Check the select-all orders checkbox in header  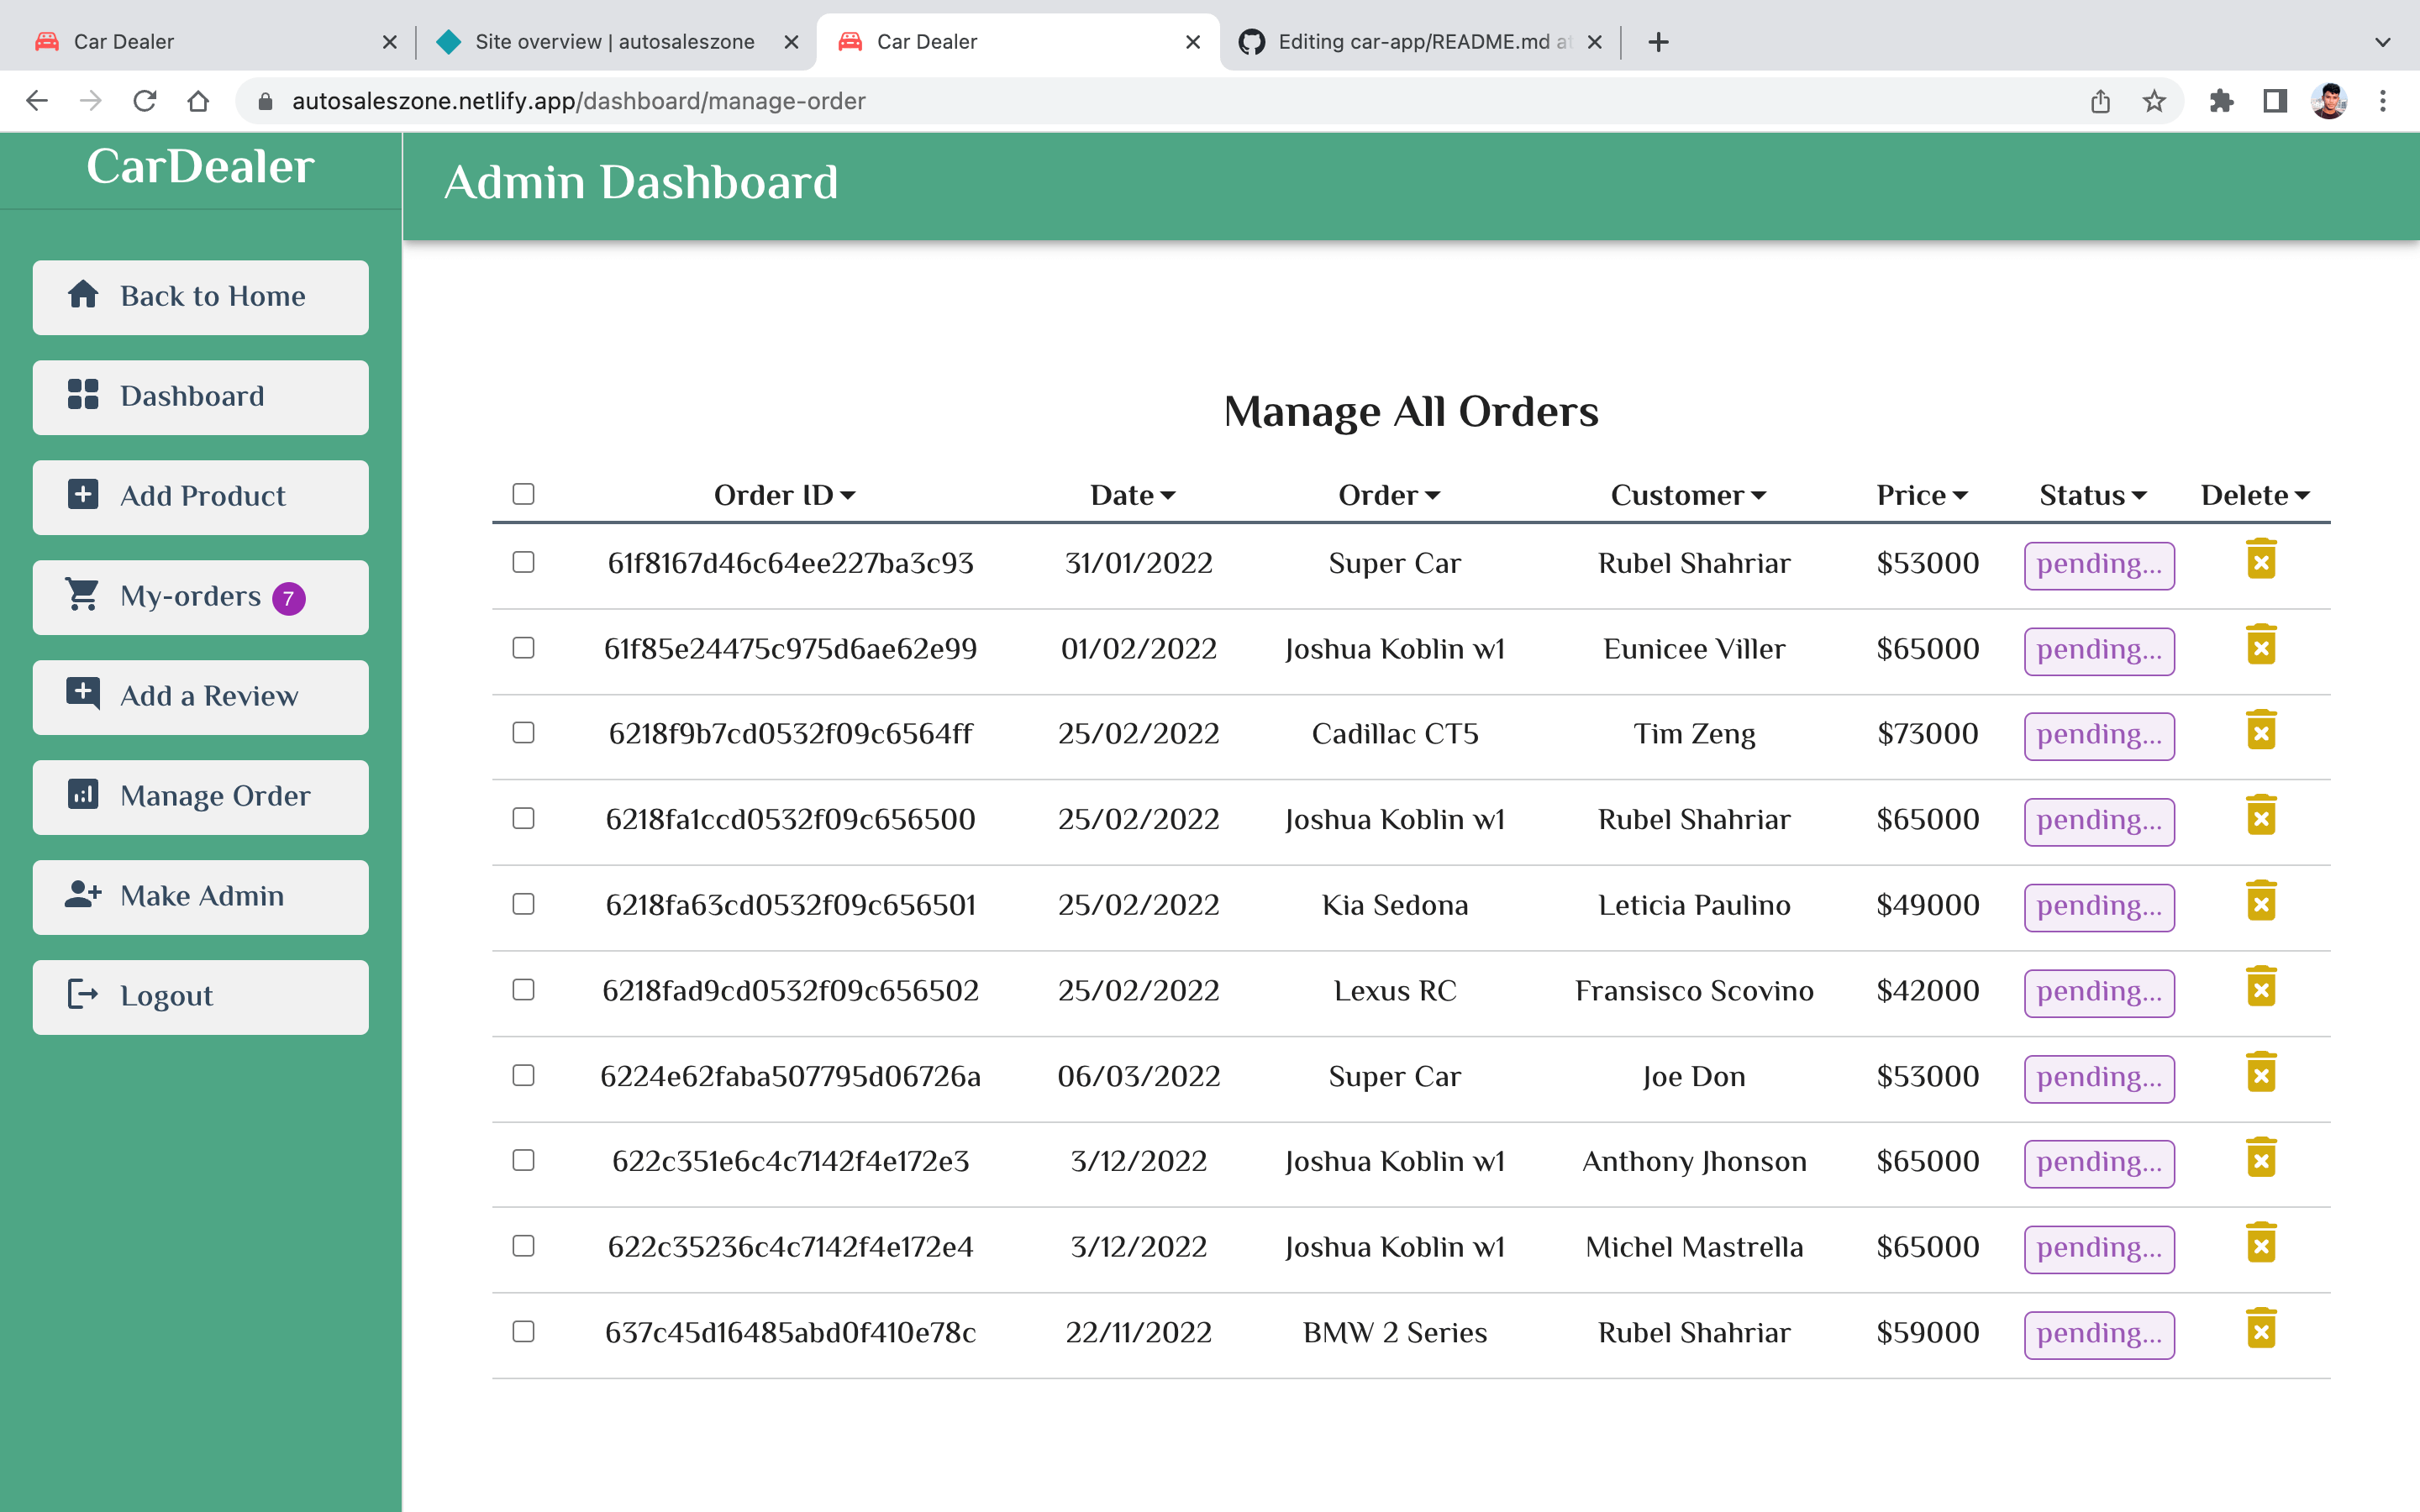tap(523, 494)
